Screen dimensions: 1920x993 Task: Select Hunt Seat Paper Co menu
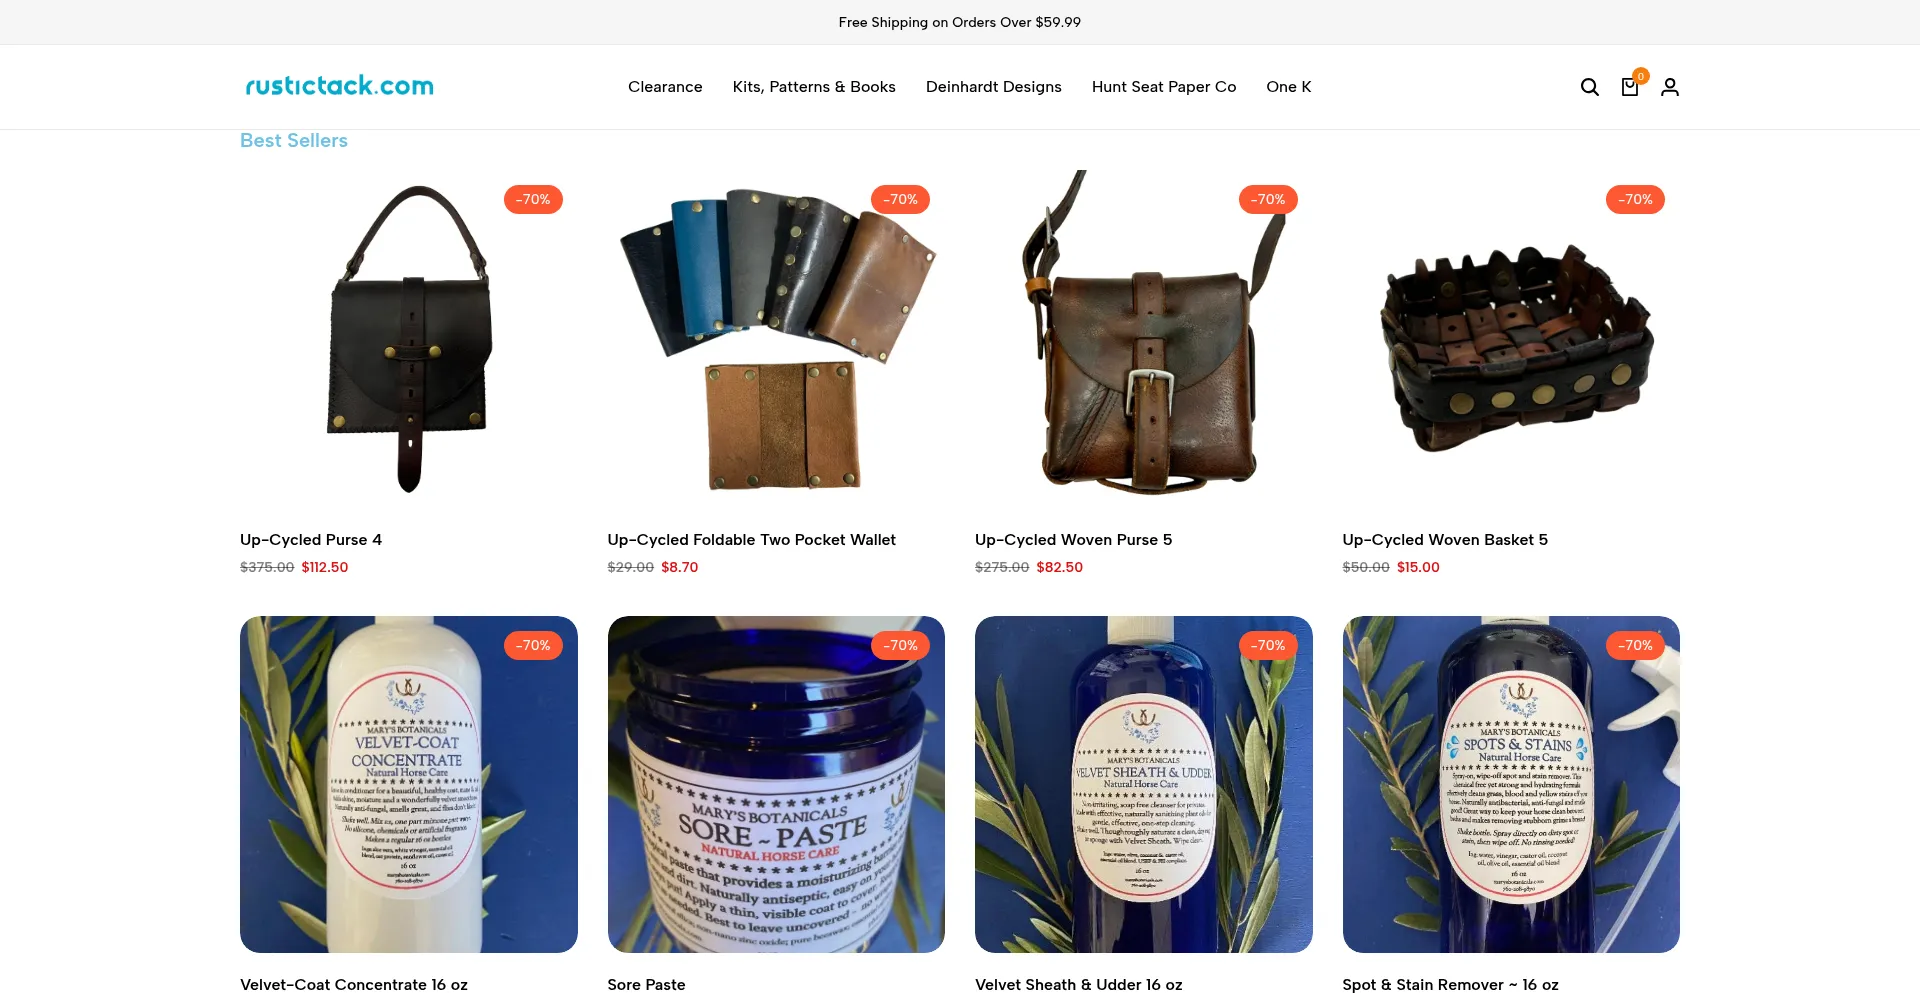(1164, 87)
